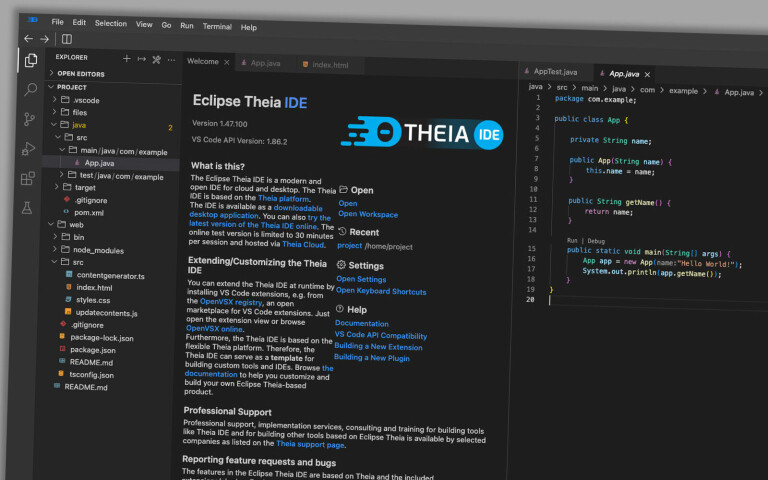
Task: Open the Search view in the activity bar
Action: pyautogui.click(x=30, y=90)
